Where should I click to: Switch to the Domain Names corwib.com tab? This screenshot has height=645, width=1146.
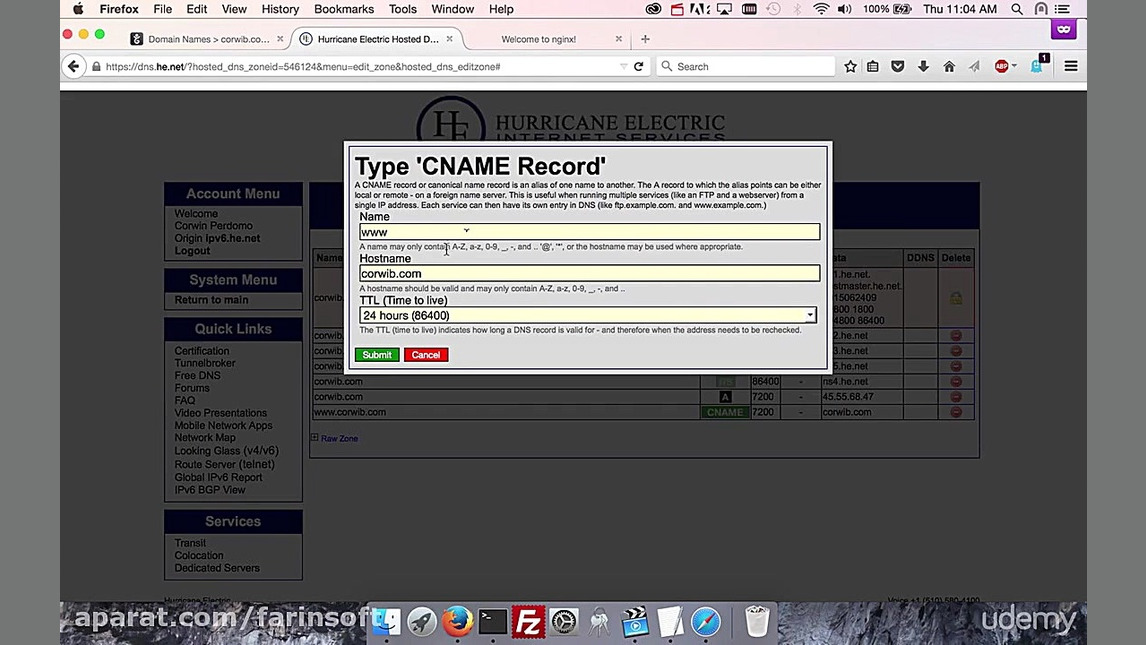pyautogui.click(x=208, y=39)
